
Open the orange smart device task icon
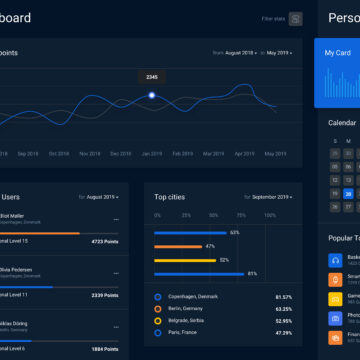click(x=335, y=280)
